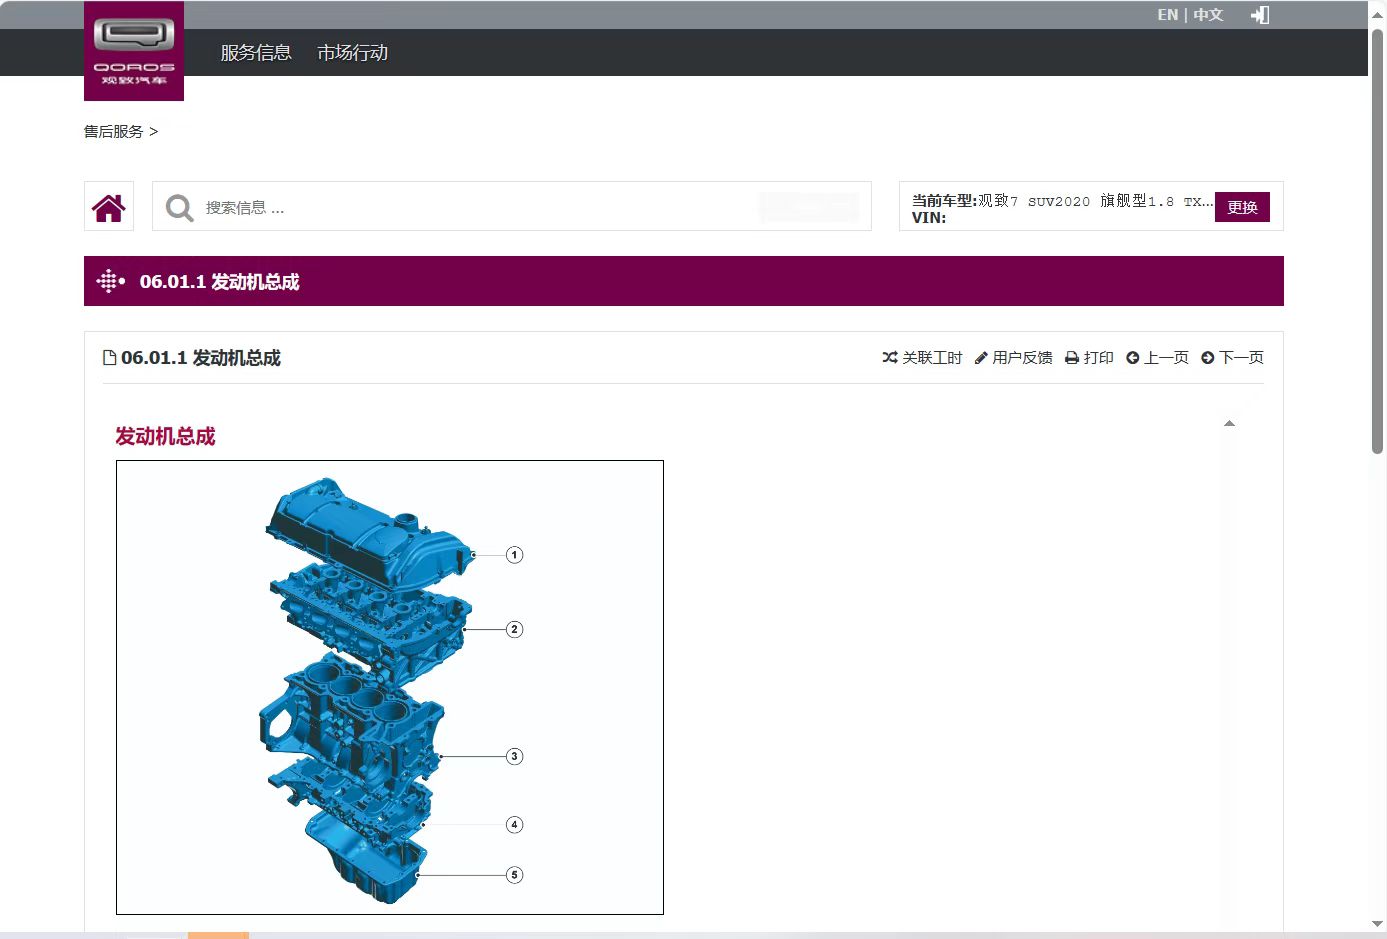Click the 售后服务 breadcrumb link

[113, 132]
